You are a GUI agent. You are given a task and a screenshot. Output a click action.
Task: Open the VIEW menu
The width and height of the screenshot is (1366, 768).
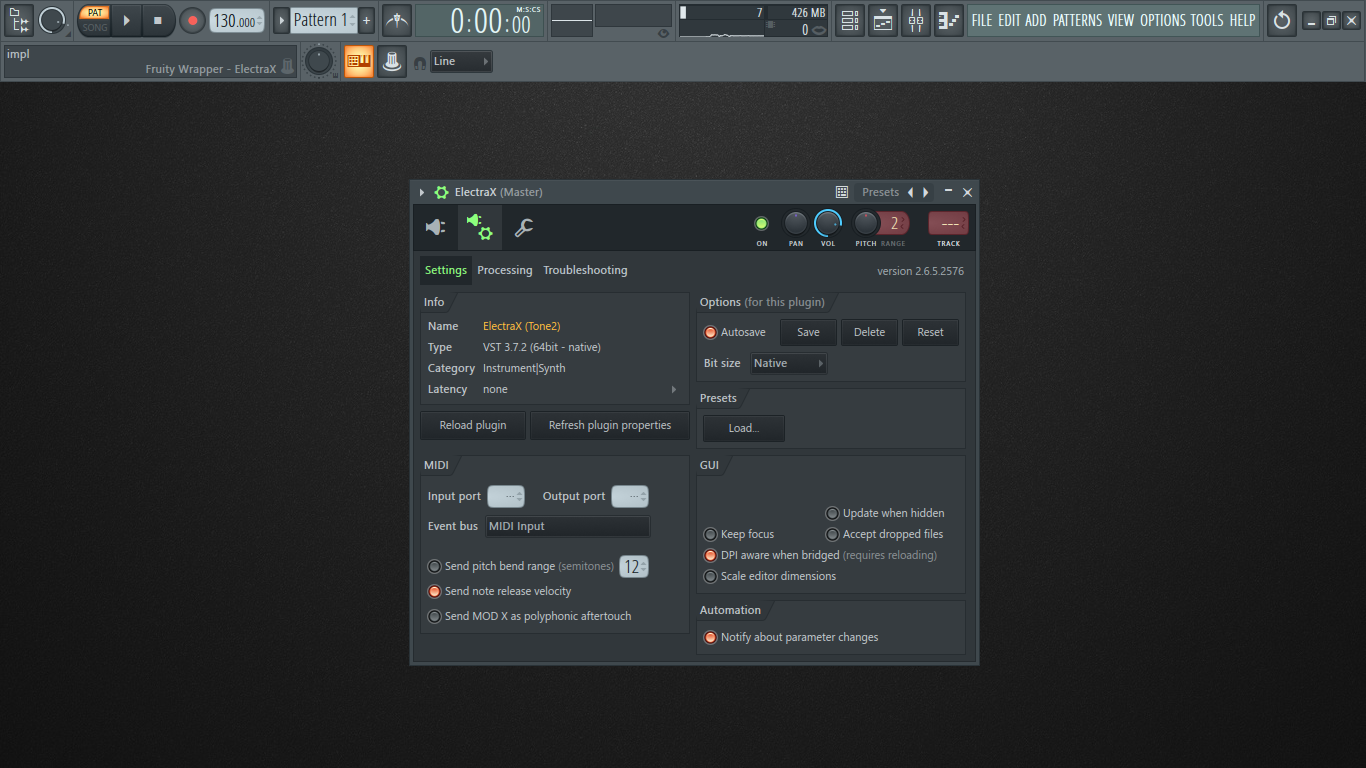pos(1121,20)
